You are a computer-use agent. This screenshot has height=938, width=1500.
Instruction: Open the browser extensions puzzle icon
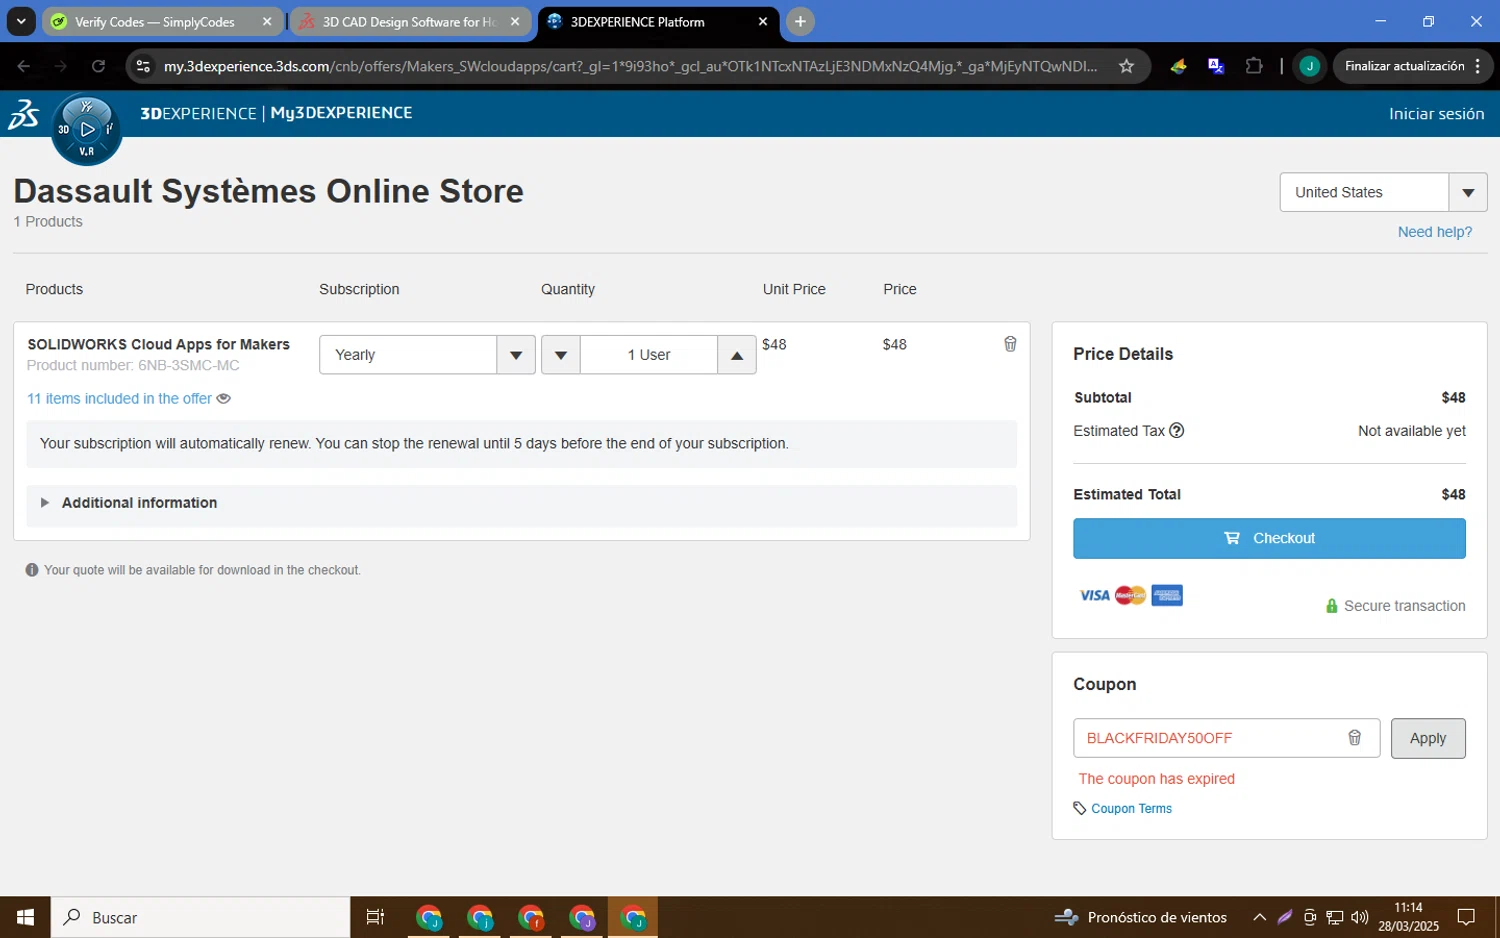point(1254,66)
